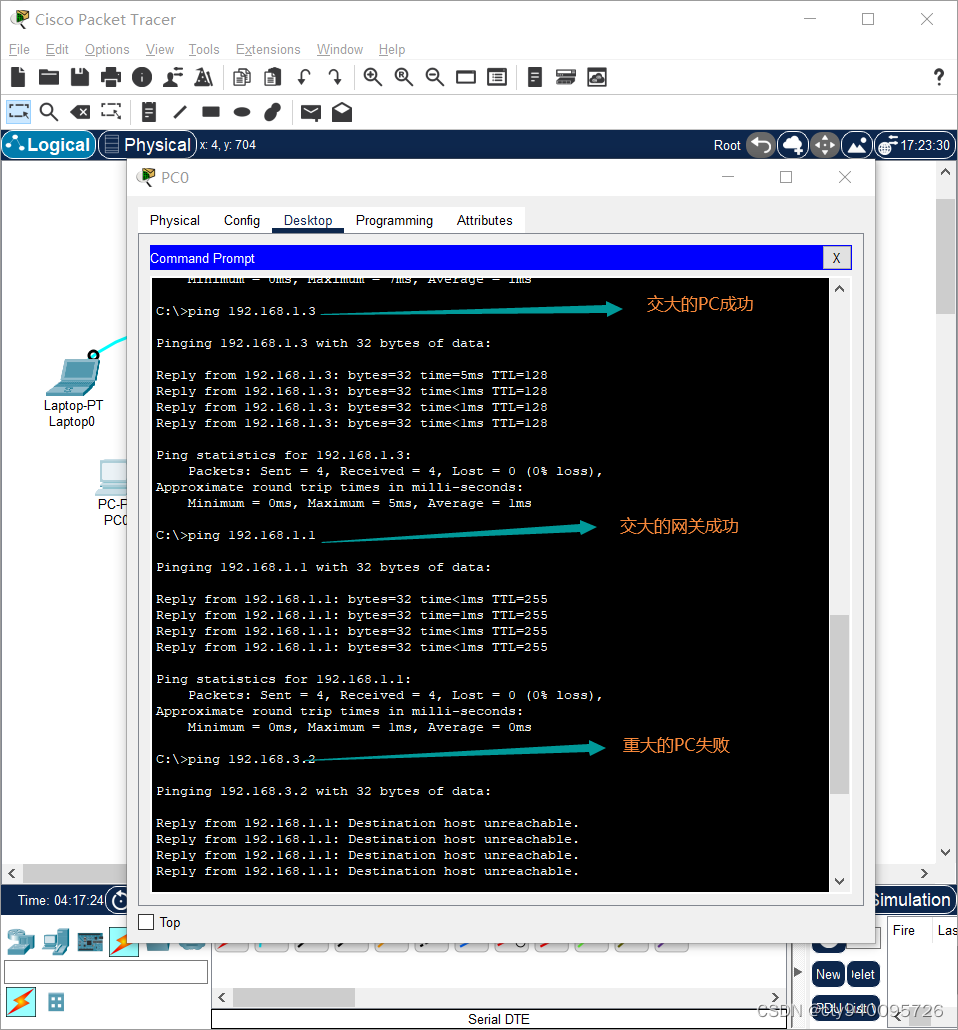
Task: Open the Physical tab in PC0
Action: tap(175, 221)
